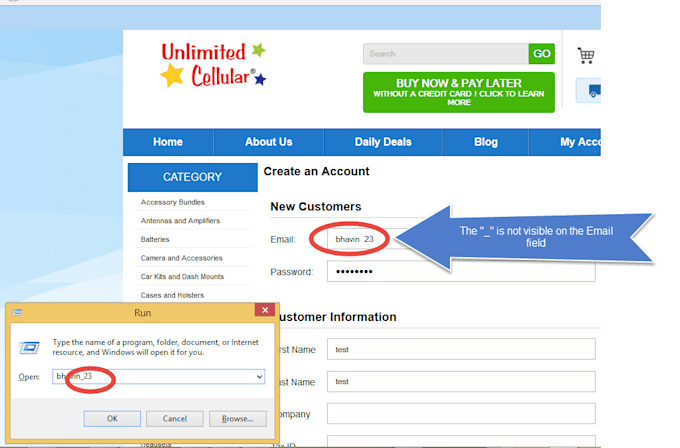Image resolution: width=680 pixels, height=448 pixels.
Task: Click Browse... in the Run dialog
Action: (x=238, y=419)
